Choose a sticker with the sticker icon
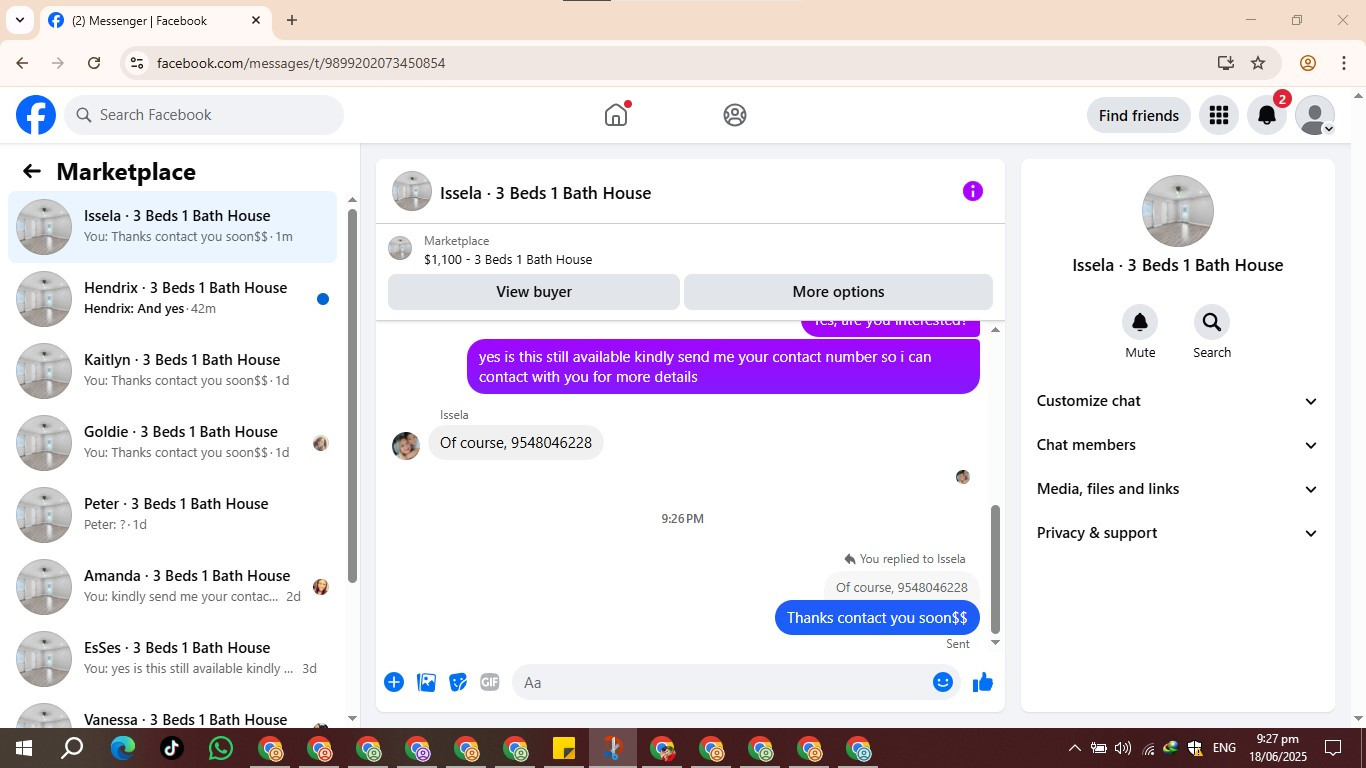The image size is (1366, 768). tap(458, 682)
